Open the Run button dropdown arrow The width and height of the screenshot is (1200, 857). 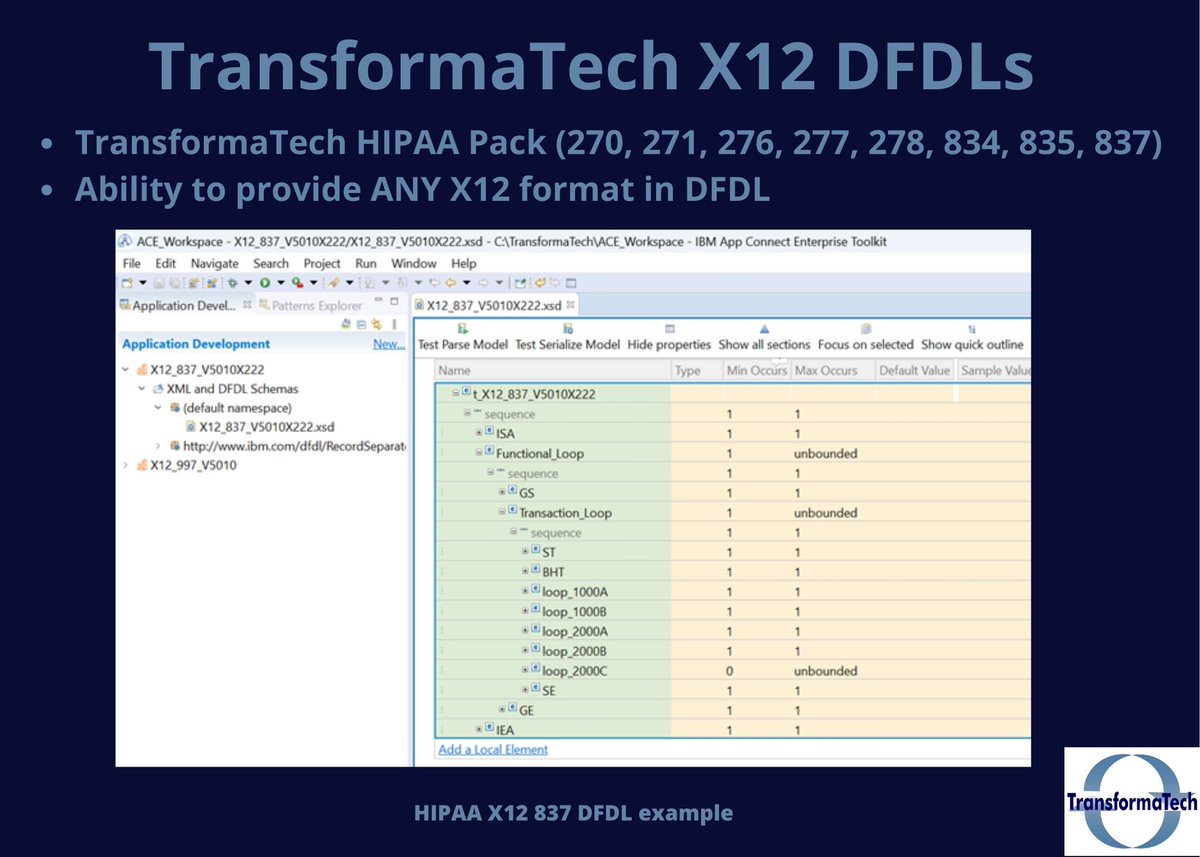tap(281, 283)
